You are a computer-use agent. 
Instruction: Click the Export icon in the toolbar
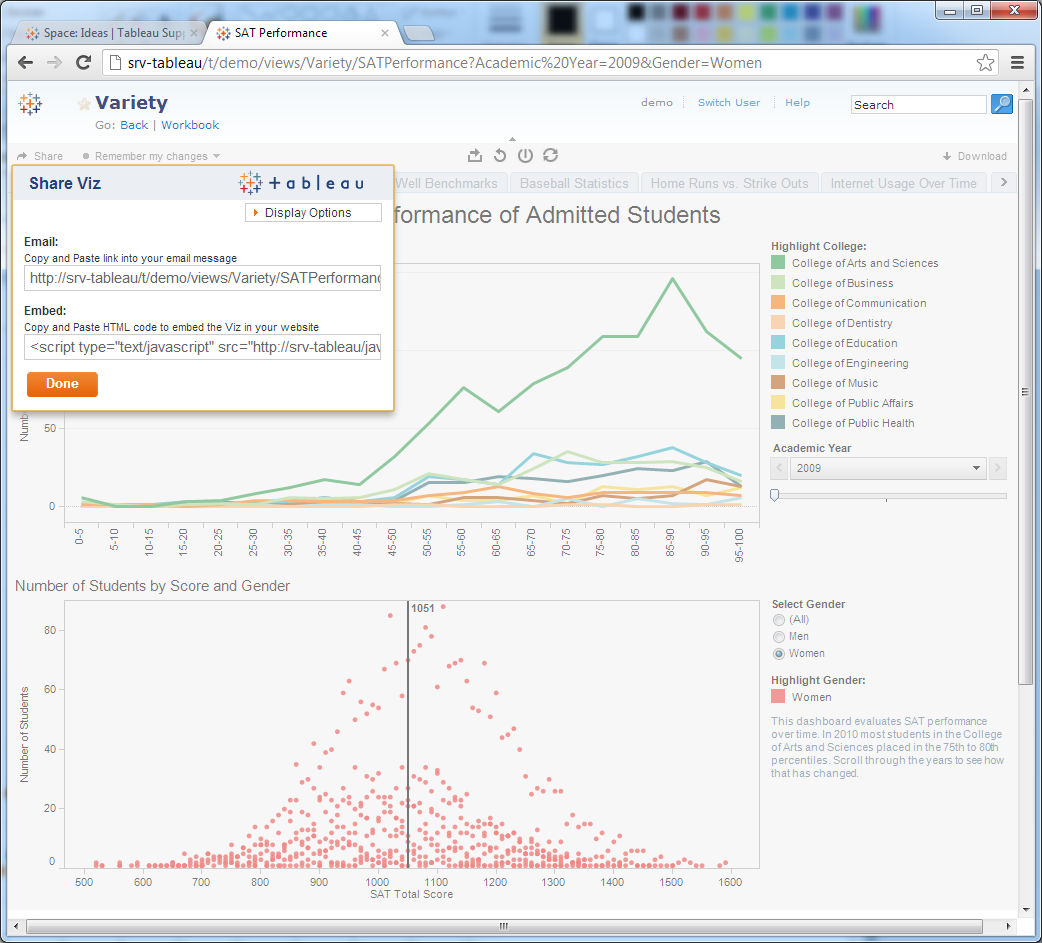point(475,155)
